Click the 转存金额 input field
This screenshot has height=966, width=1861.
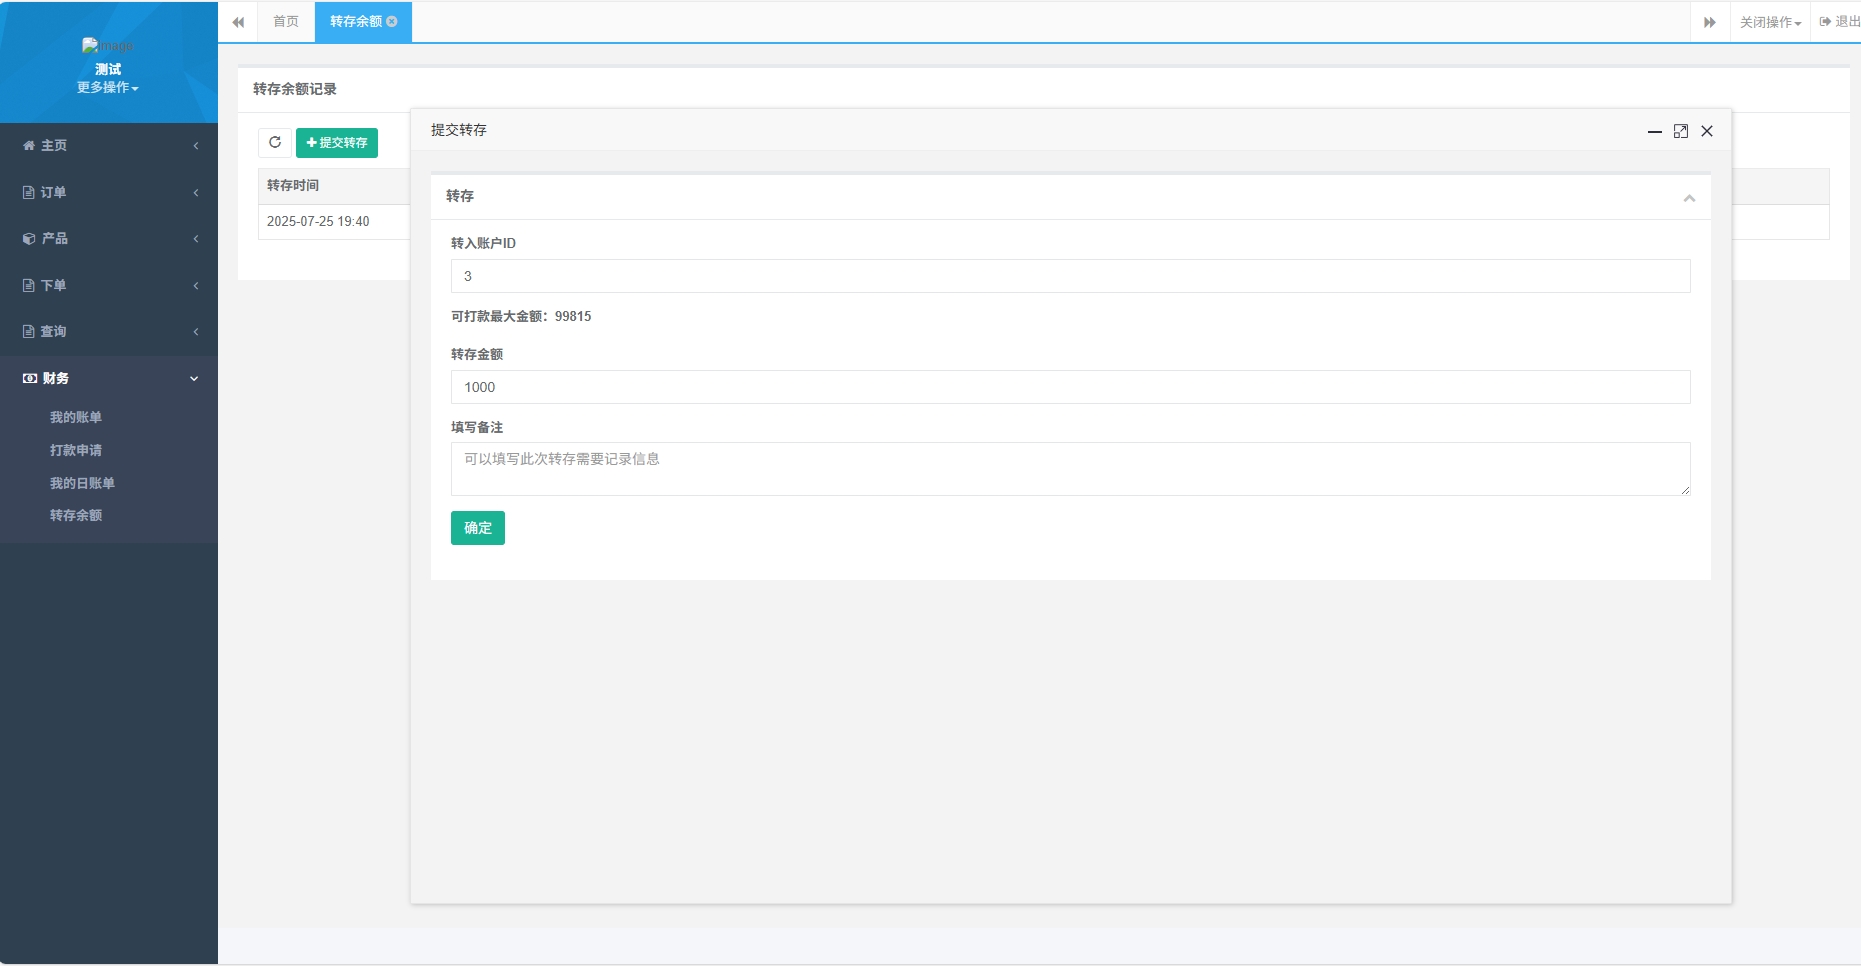(x=1070, y=387)
